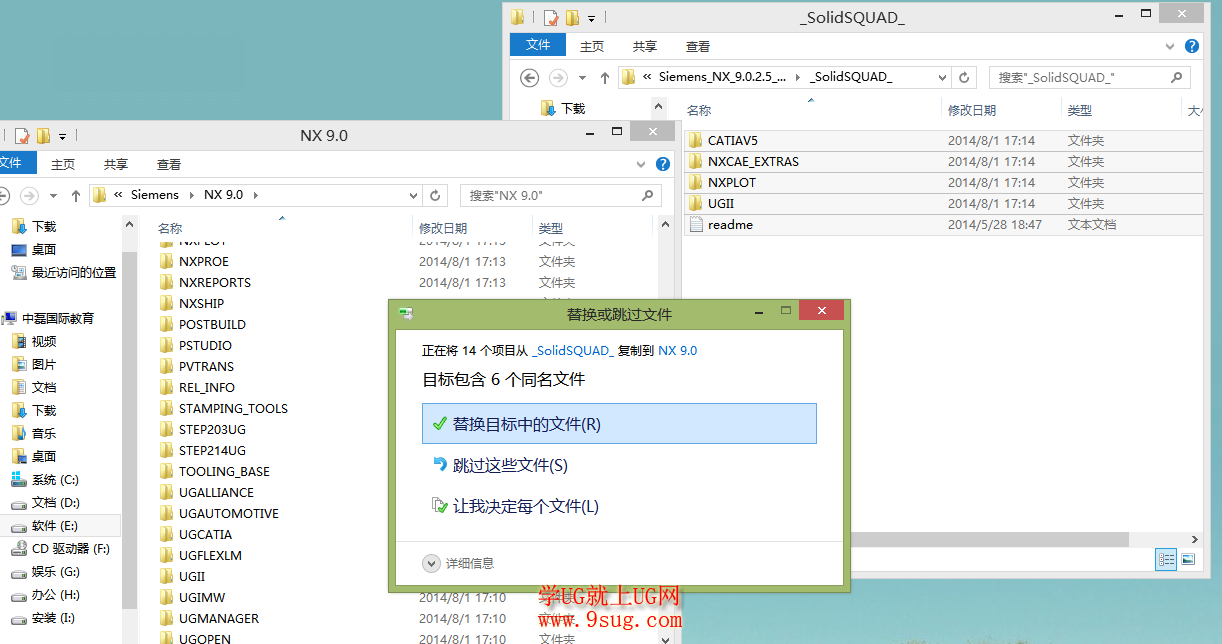This screenshot has width=1222, height=644.
Task: Open address dropdown in NX 9.0 window
Action: (413, 195)
